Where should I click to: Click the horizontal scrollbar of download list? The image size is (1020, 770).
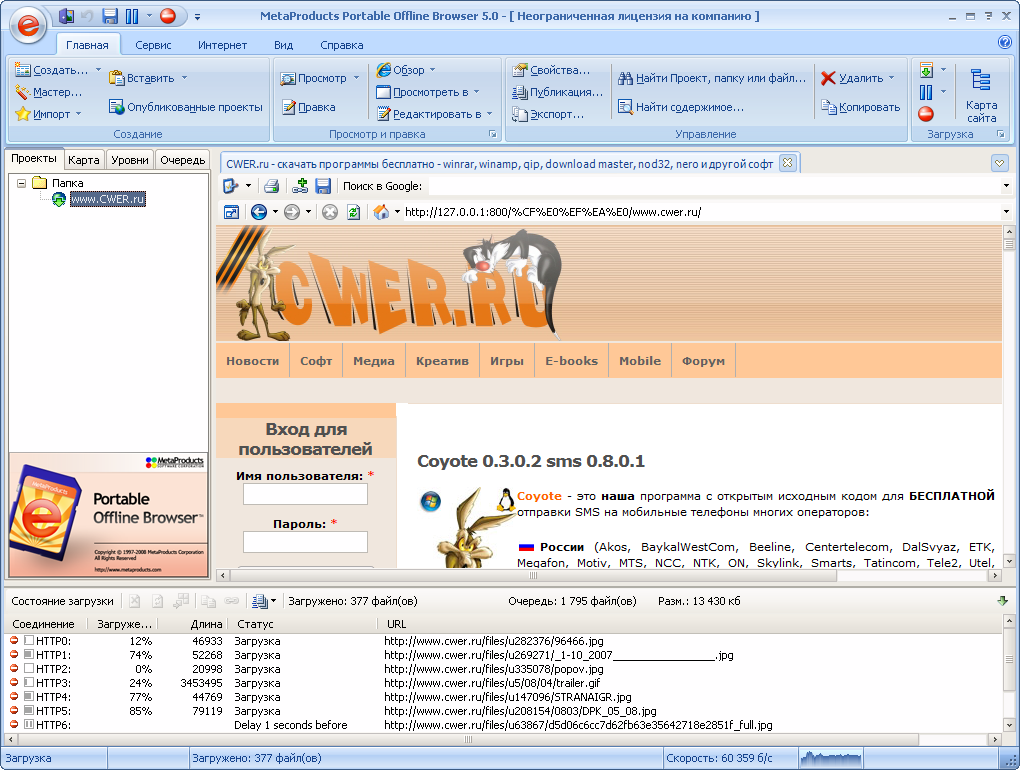click(x=470, y=740)
